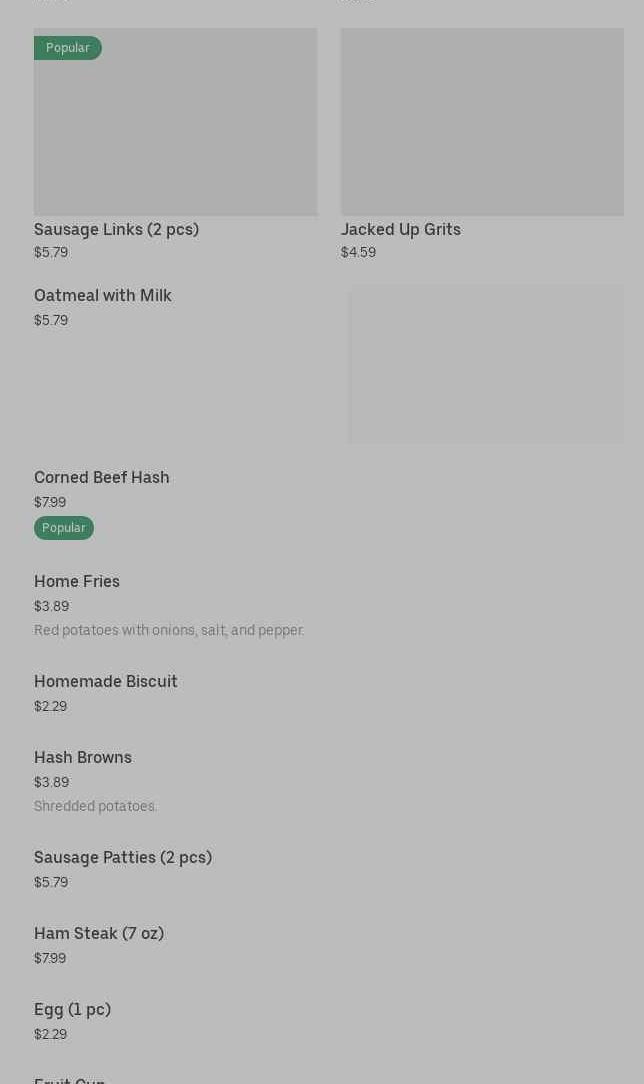Open the Oatmeal with Milk item

coord(103,295)
